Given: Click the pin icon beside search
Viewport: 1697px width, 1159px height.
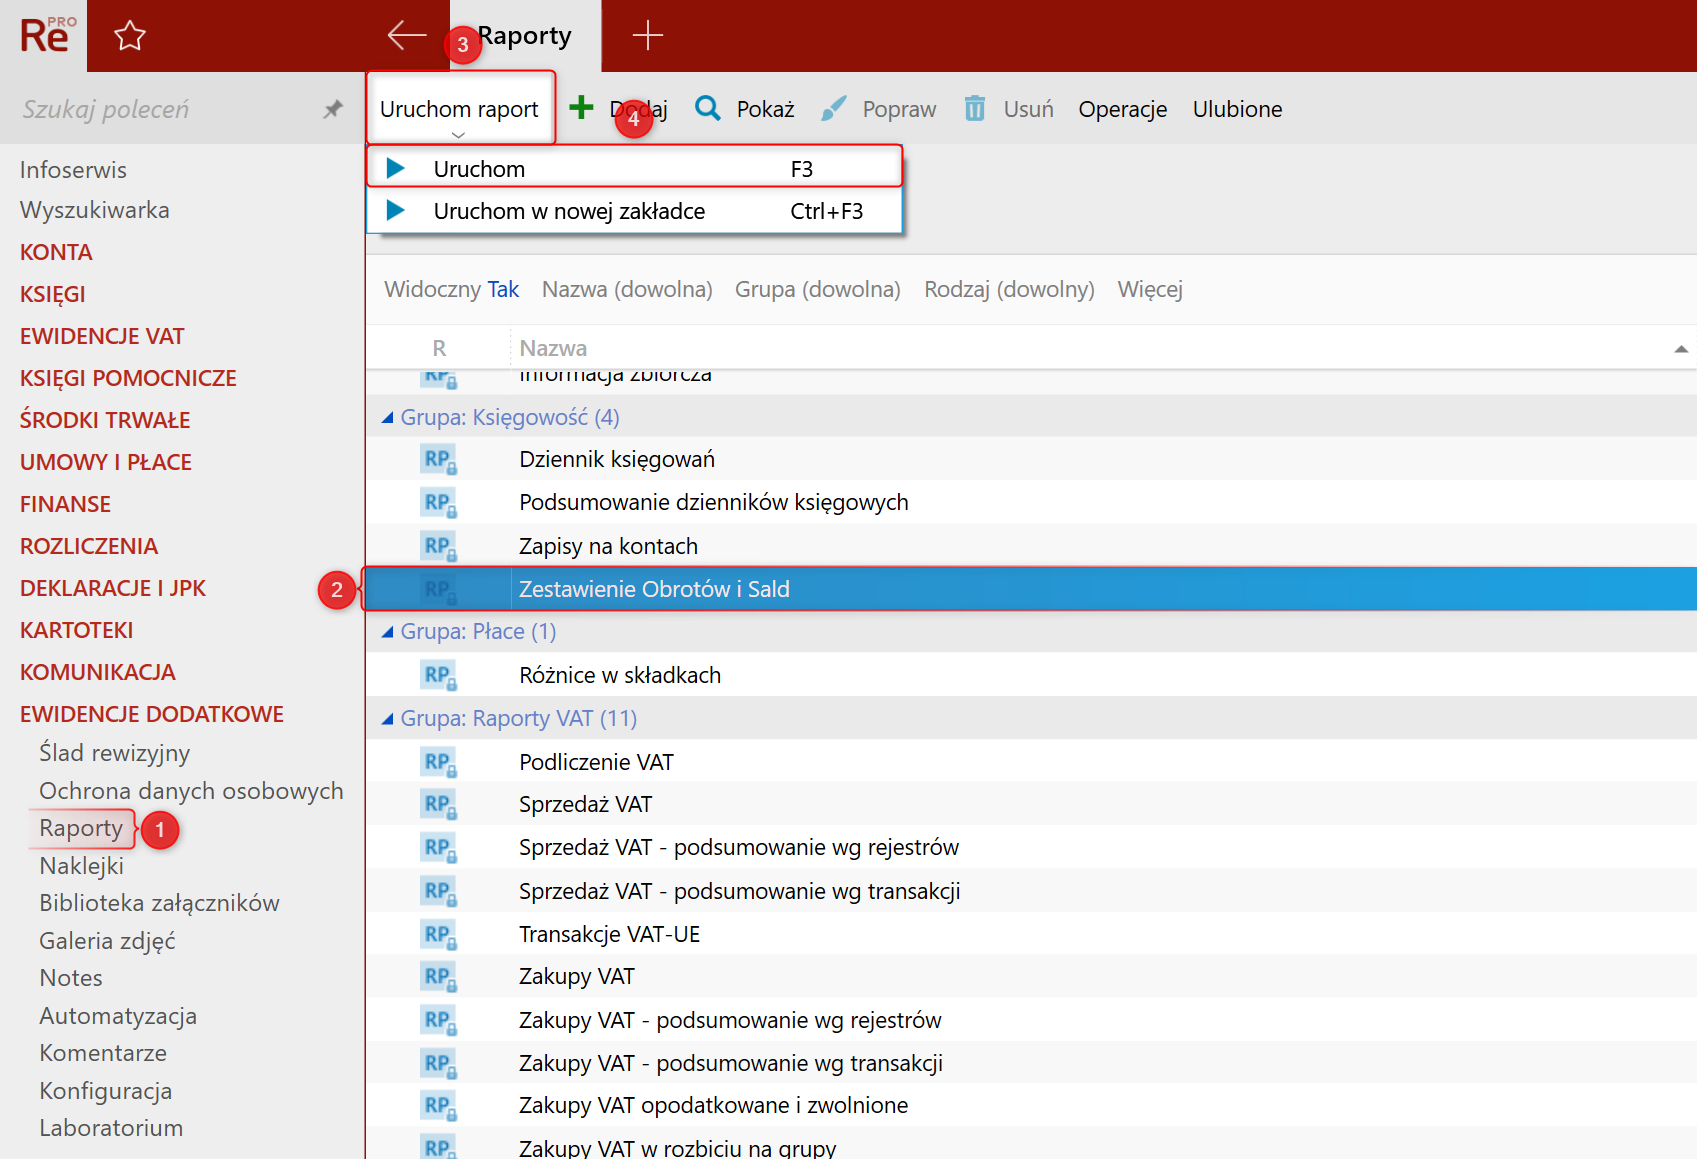Looking at the screenshot, I should (333, 109).
